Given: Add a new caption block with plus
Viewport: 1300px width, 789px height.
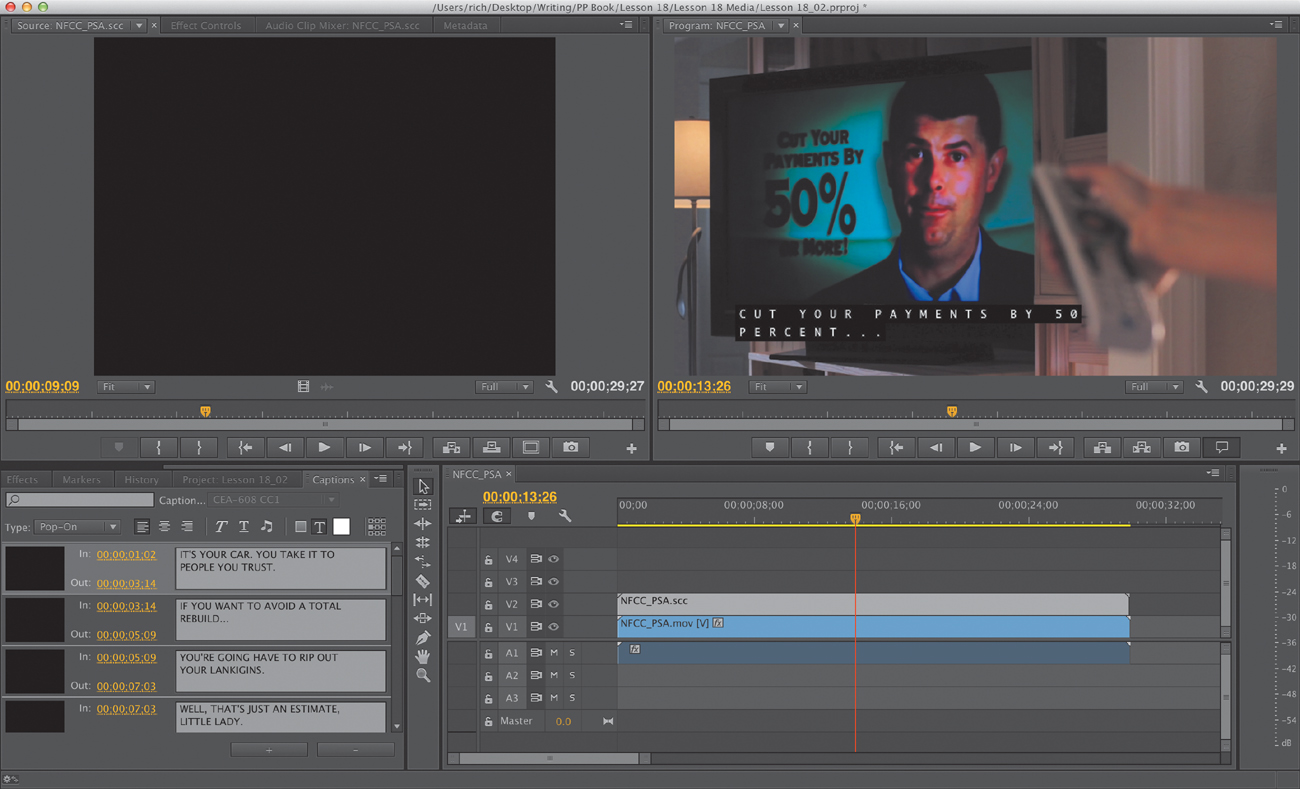Looking at the screenshot, I should pyautogui.click(x=269, y=750).
